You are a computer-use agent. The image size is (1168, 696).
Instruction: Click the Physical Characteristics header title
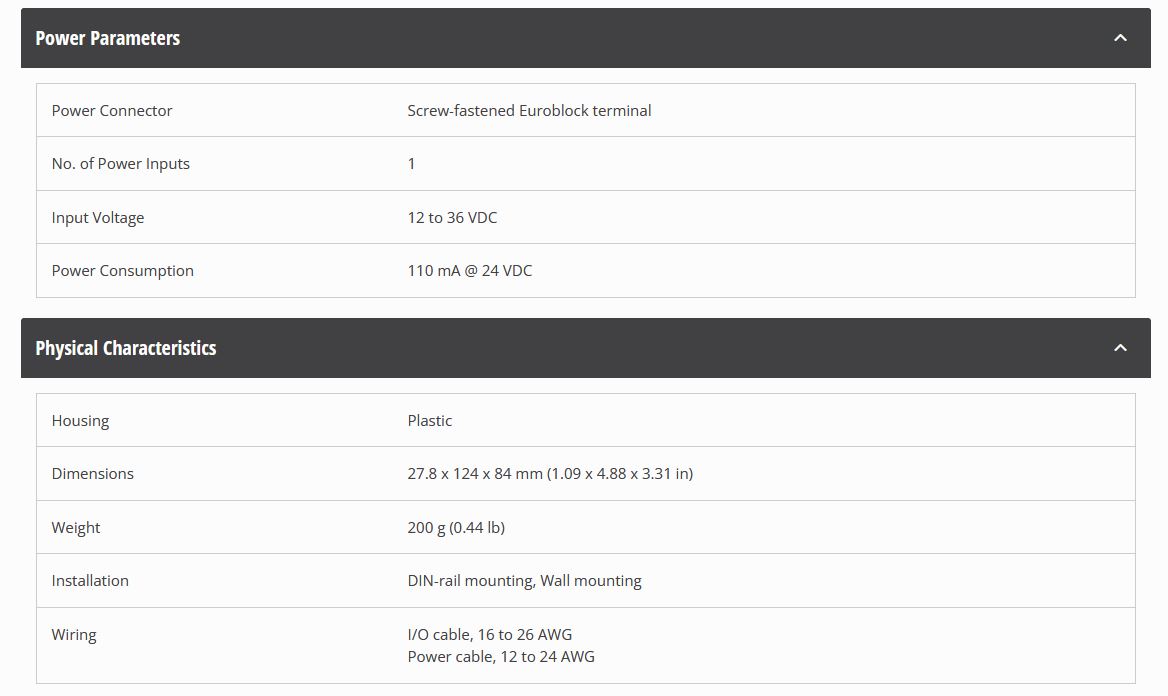(x=126, y=348)
